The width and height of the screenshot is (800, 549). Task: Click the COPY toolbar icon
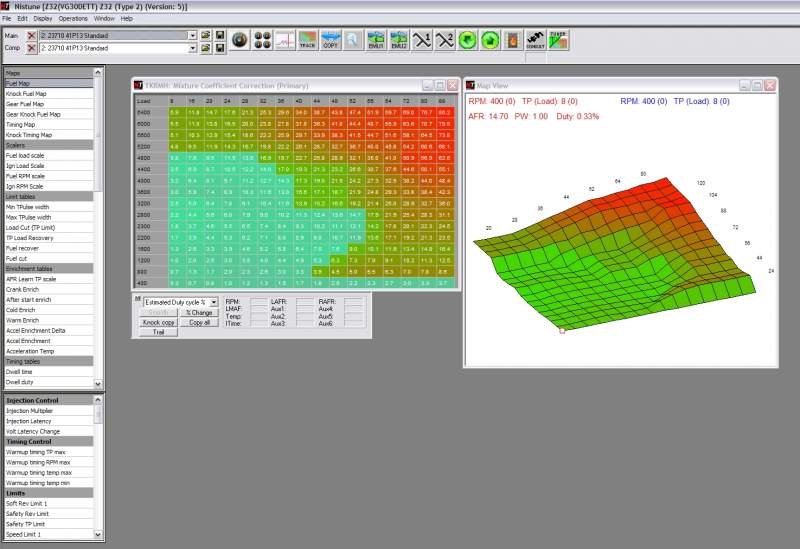point(331,41)
